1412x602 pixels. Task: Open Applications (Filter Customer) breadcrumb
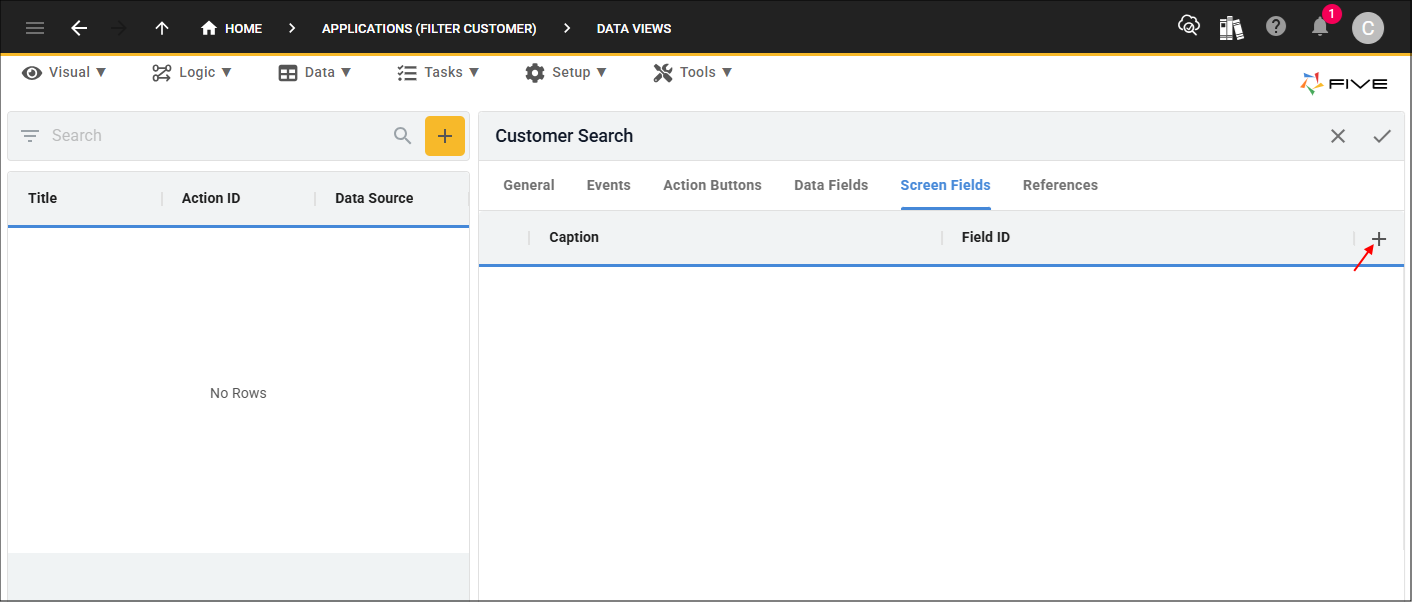[x=429, y=28]
